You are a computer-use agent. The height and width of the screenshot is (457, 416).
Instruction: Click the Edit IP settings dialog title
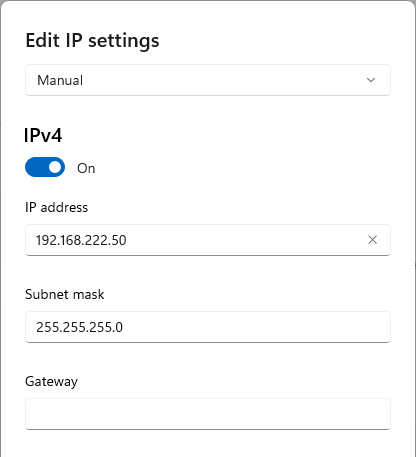pyautogui.click(x=92, y=41)
